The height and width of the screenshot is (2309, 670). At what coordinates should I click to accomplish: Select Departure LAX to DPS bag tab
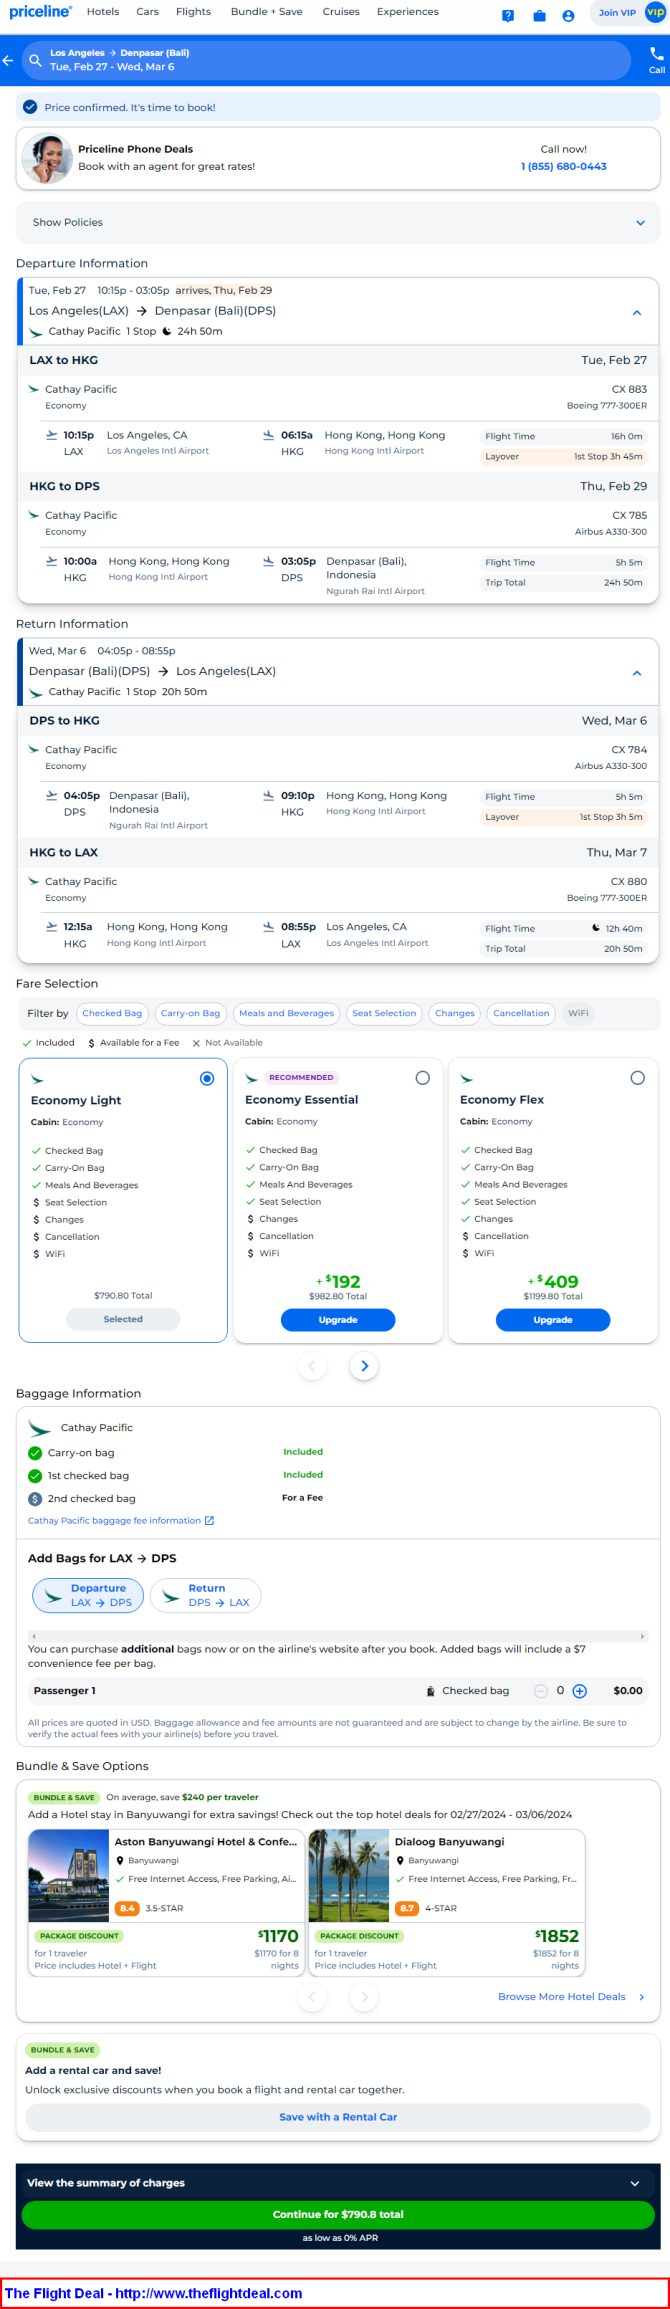(88, 1595)
